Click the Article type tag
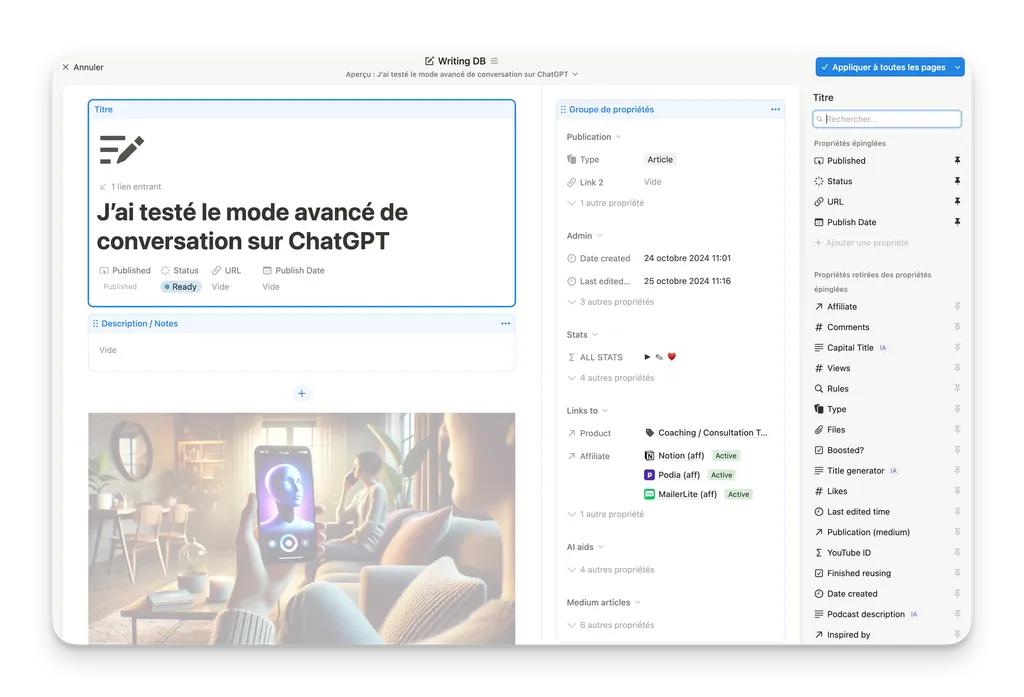 point(660,159)
